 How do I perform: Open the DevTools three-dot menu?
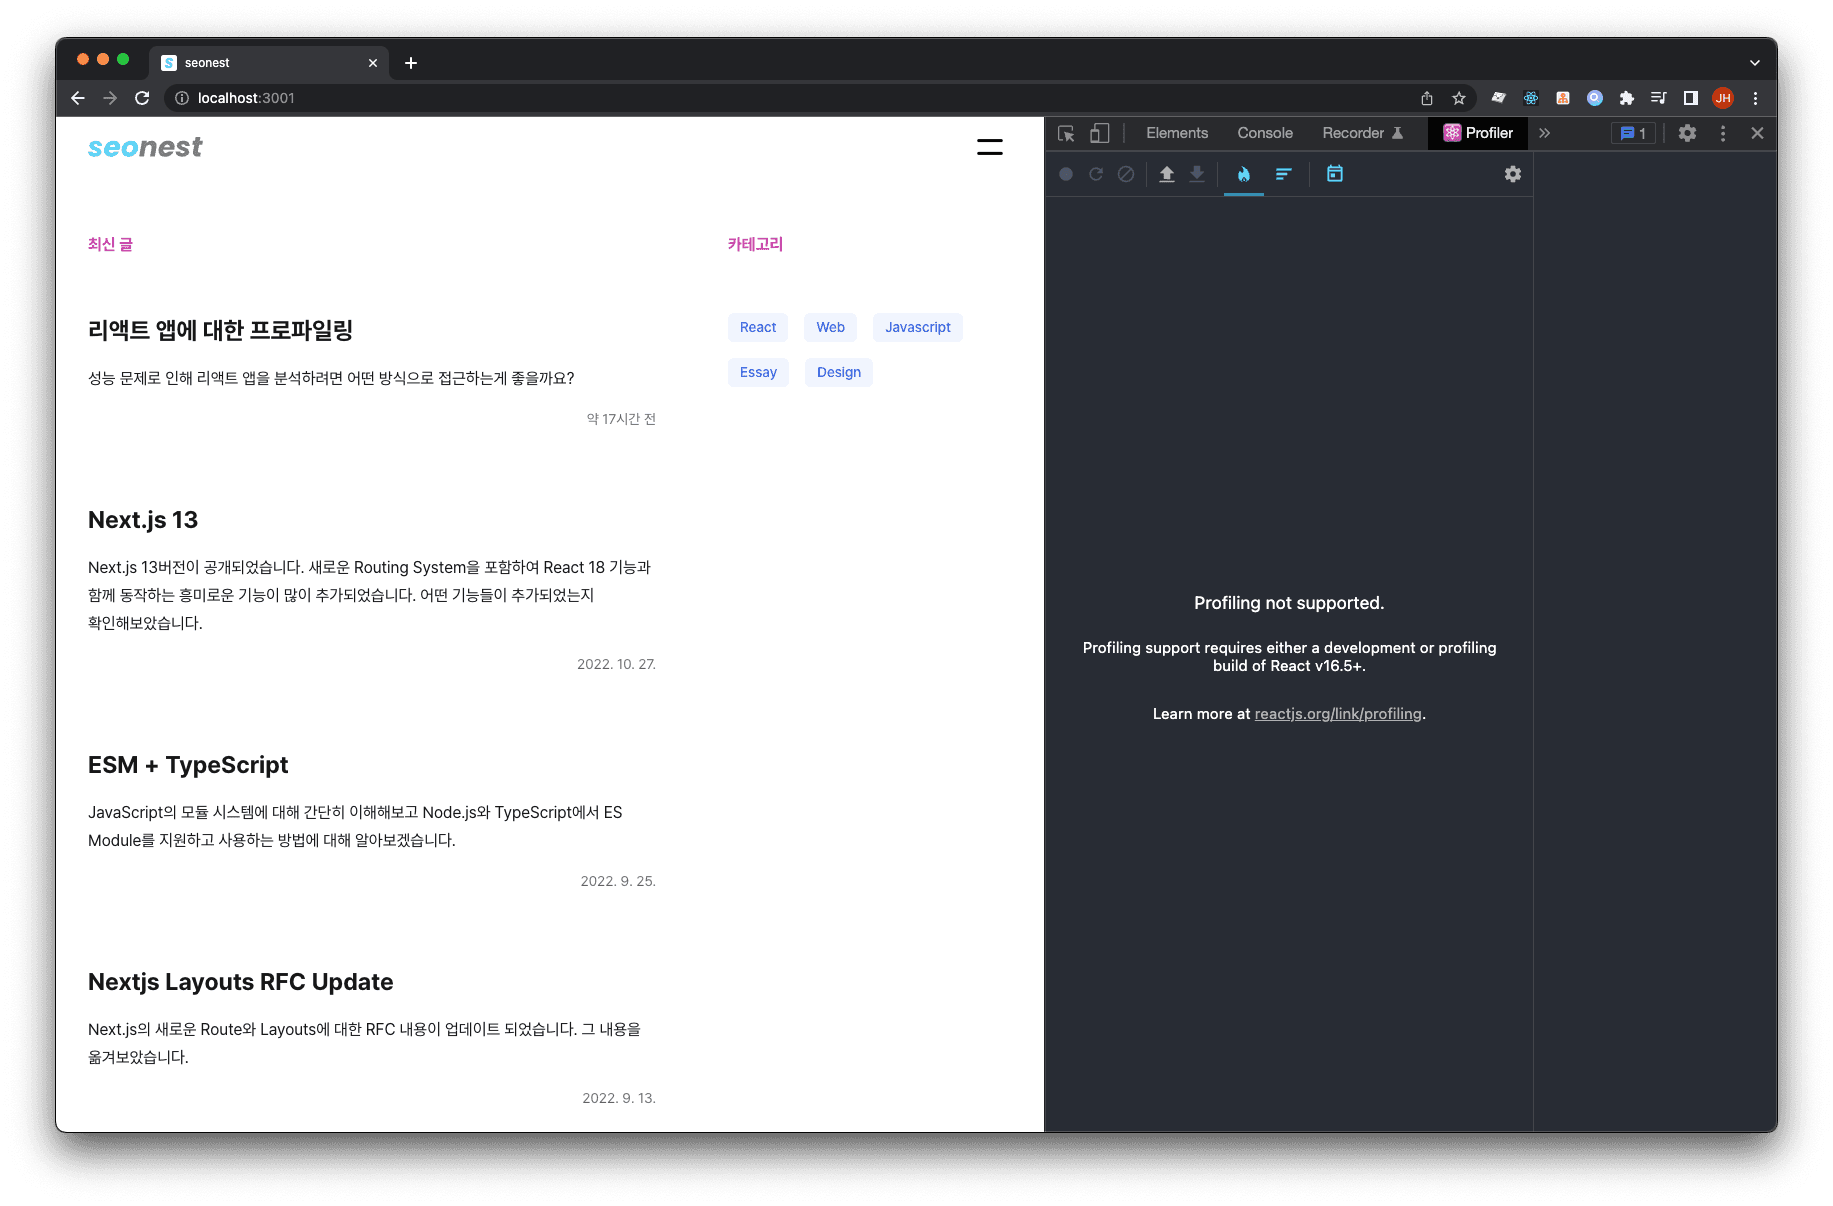click(x=1722, y=133)
